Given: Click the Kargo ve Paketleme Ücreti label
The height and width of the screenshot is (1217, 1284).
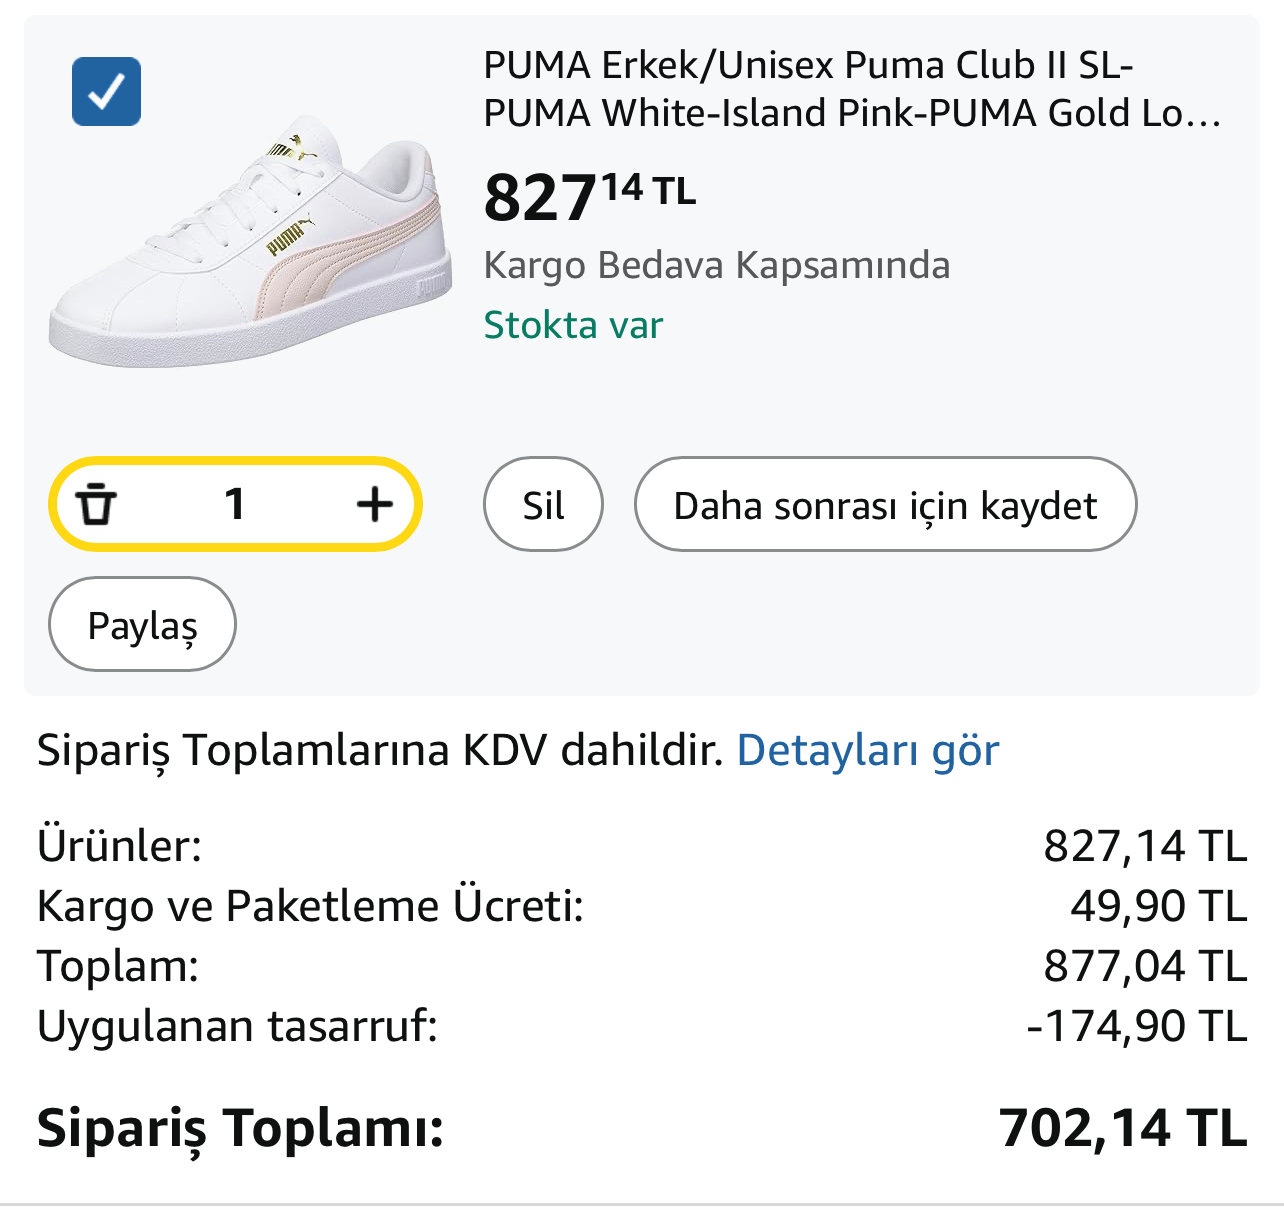Looking at the screenshot, I should point(310,906).
